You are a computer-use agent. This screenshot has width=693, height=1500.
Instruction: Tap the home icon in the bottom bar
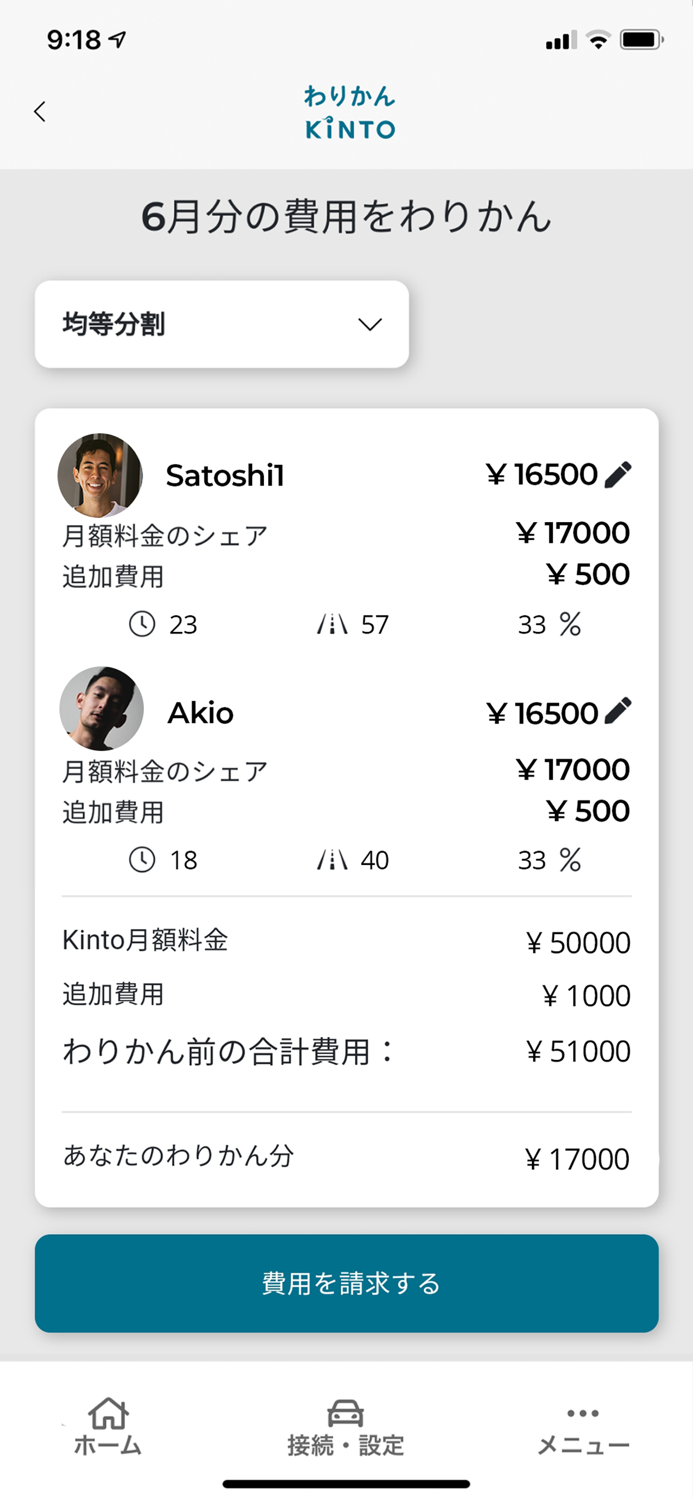(107, 1410)
